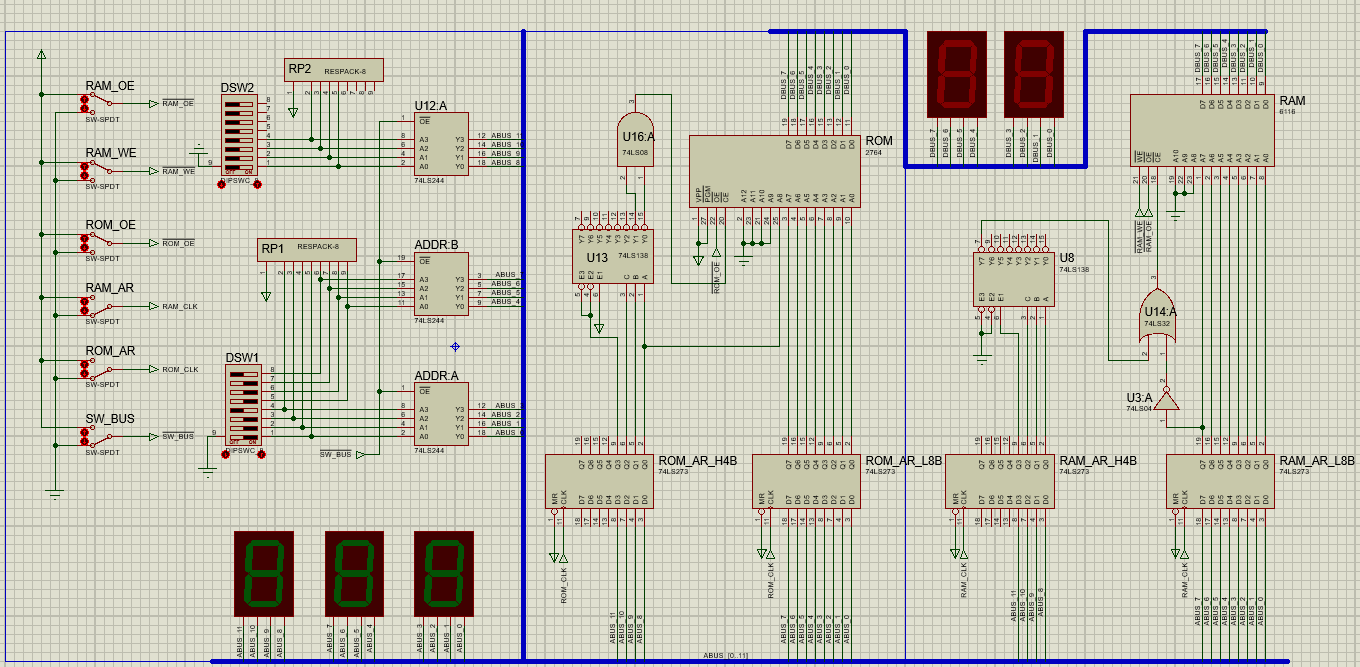This screenshot has height=667, width=1360.
Task: Select the RP1 RESPACK-8 resistor pack
Action: [x=307, y=249]
